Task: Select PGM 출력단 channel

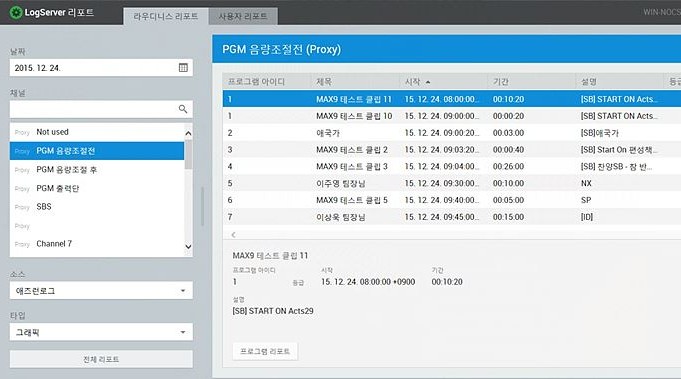Action: [97, 188]
